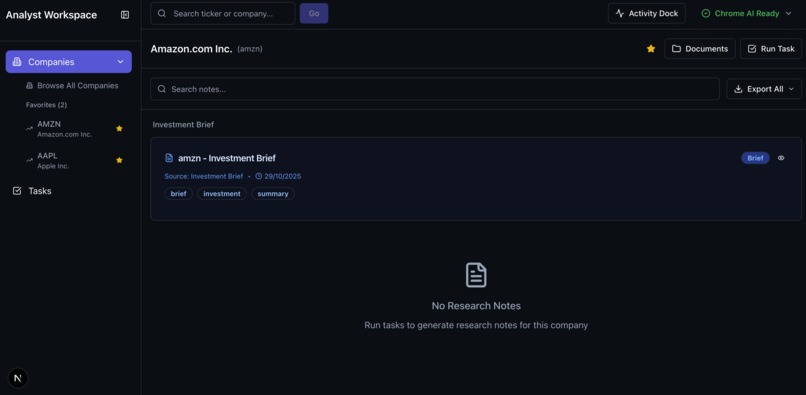Open the Export All dropdown arrow

[792, 89]
